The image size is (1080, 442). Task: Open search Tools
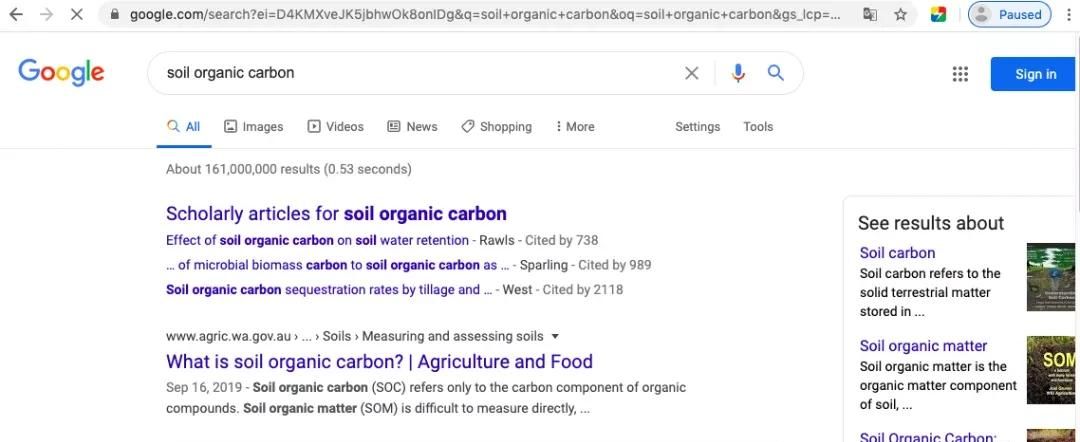click(x=758, y=127)
